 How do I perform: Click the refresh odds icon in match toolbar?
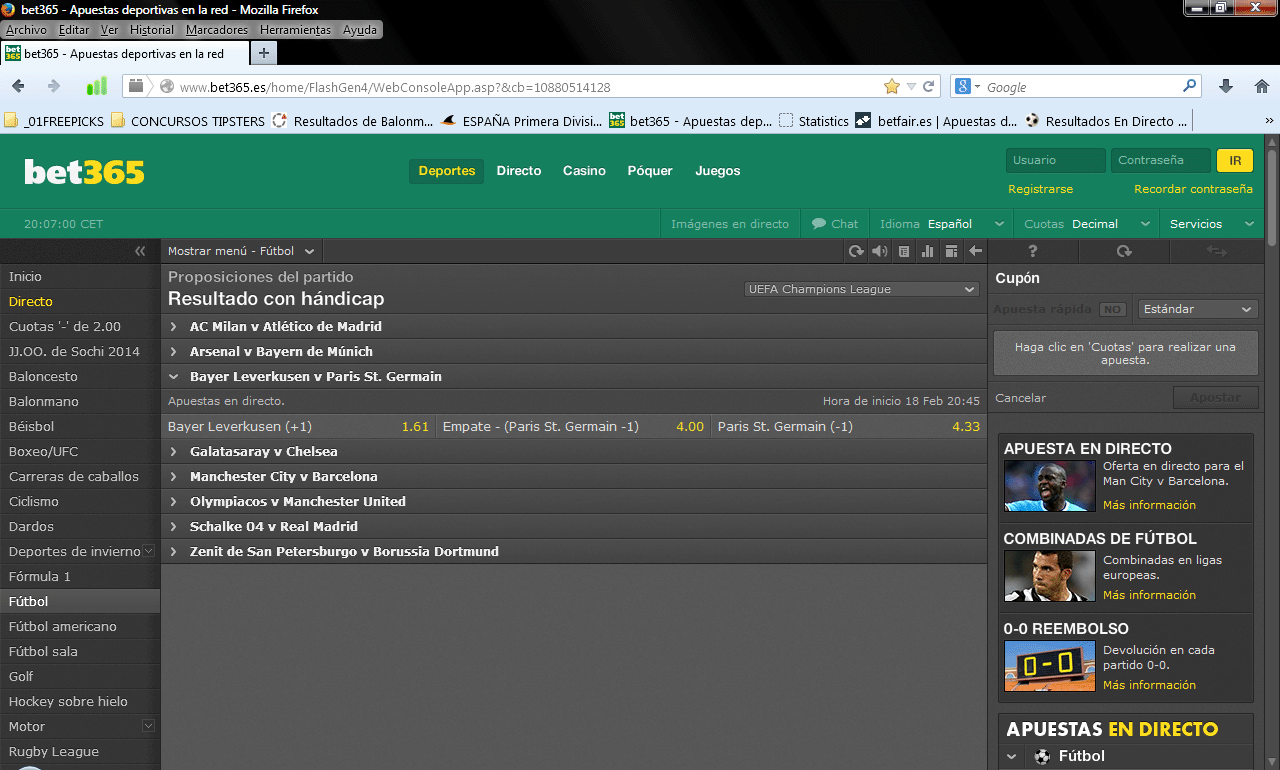coord(856,252)
